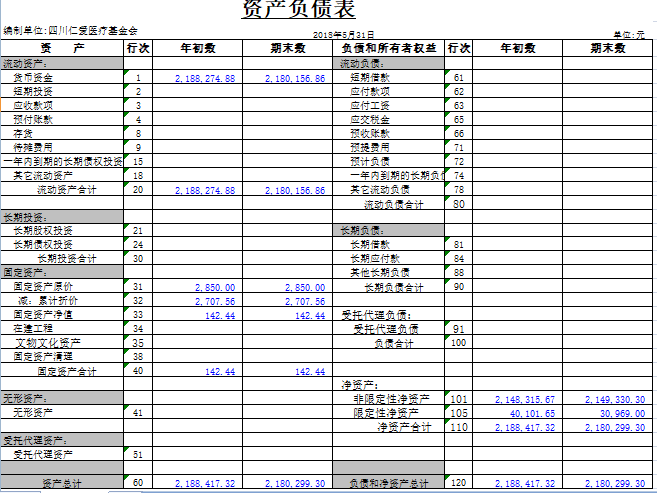Select 限定性净资产 年初数 value 40,101.65
Screen dimensions: 657x493
(518, 413)
